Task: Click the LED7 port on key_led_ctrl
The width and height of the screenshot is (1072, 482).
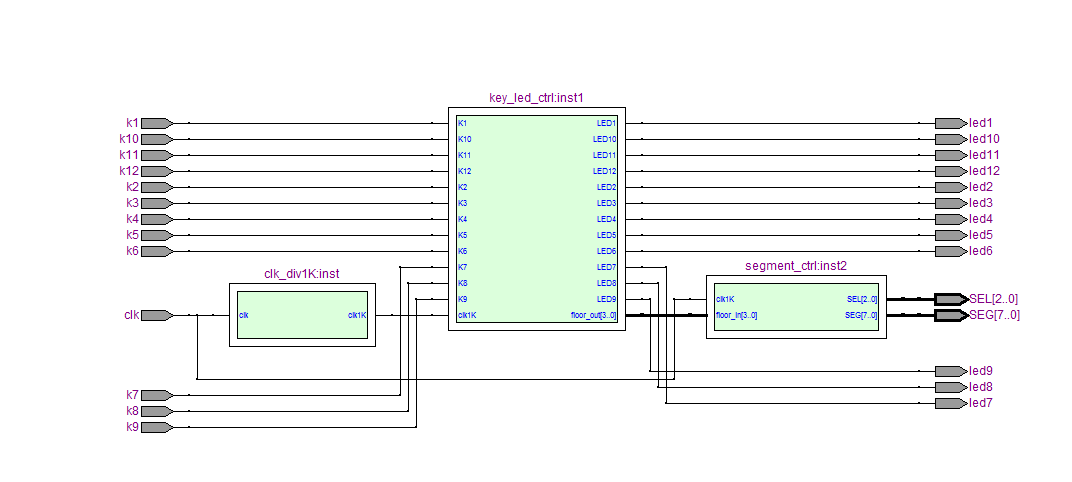Action: (x=606, y=267)
